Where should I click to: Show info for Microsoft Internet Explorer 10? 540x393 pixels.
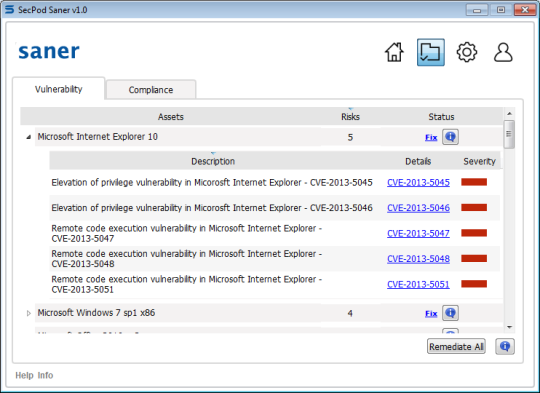coord(450,137)
